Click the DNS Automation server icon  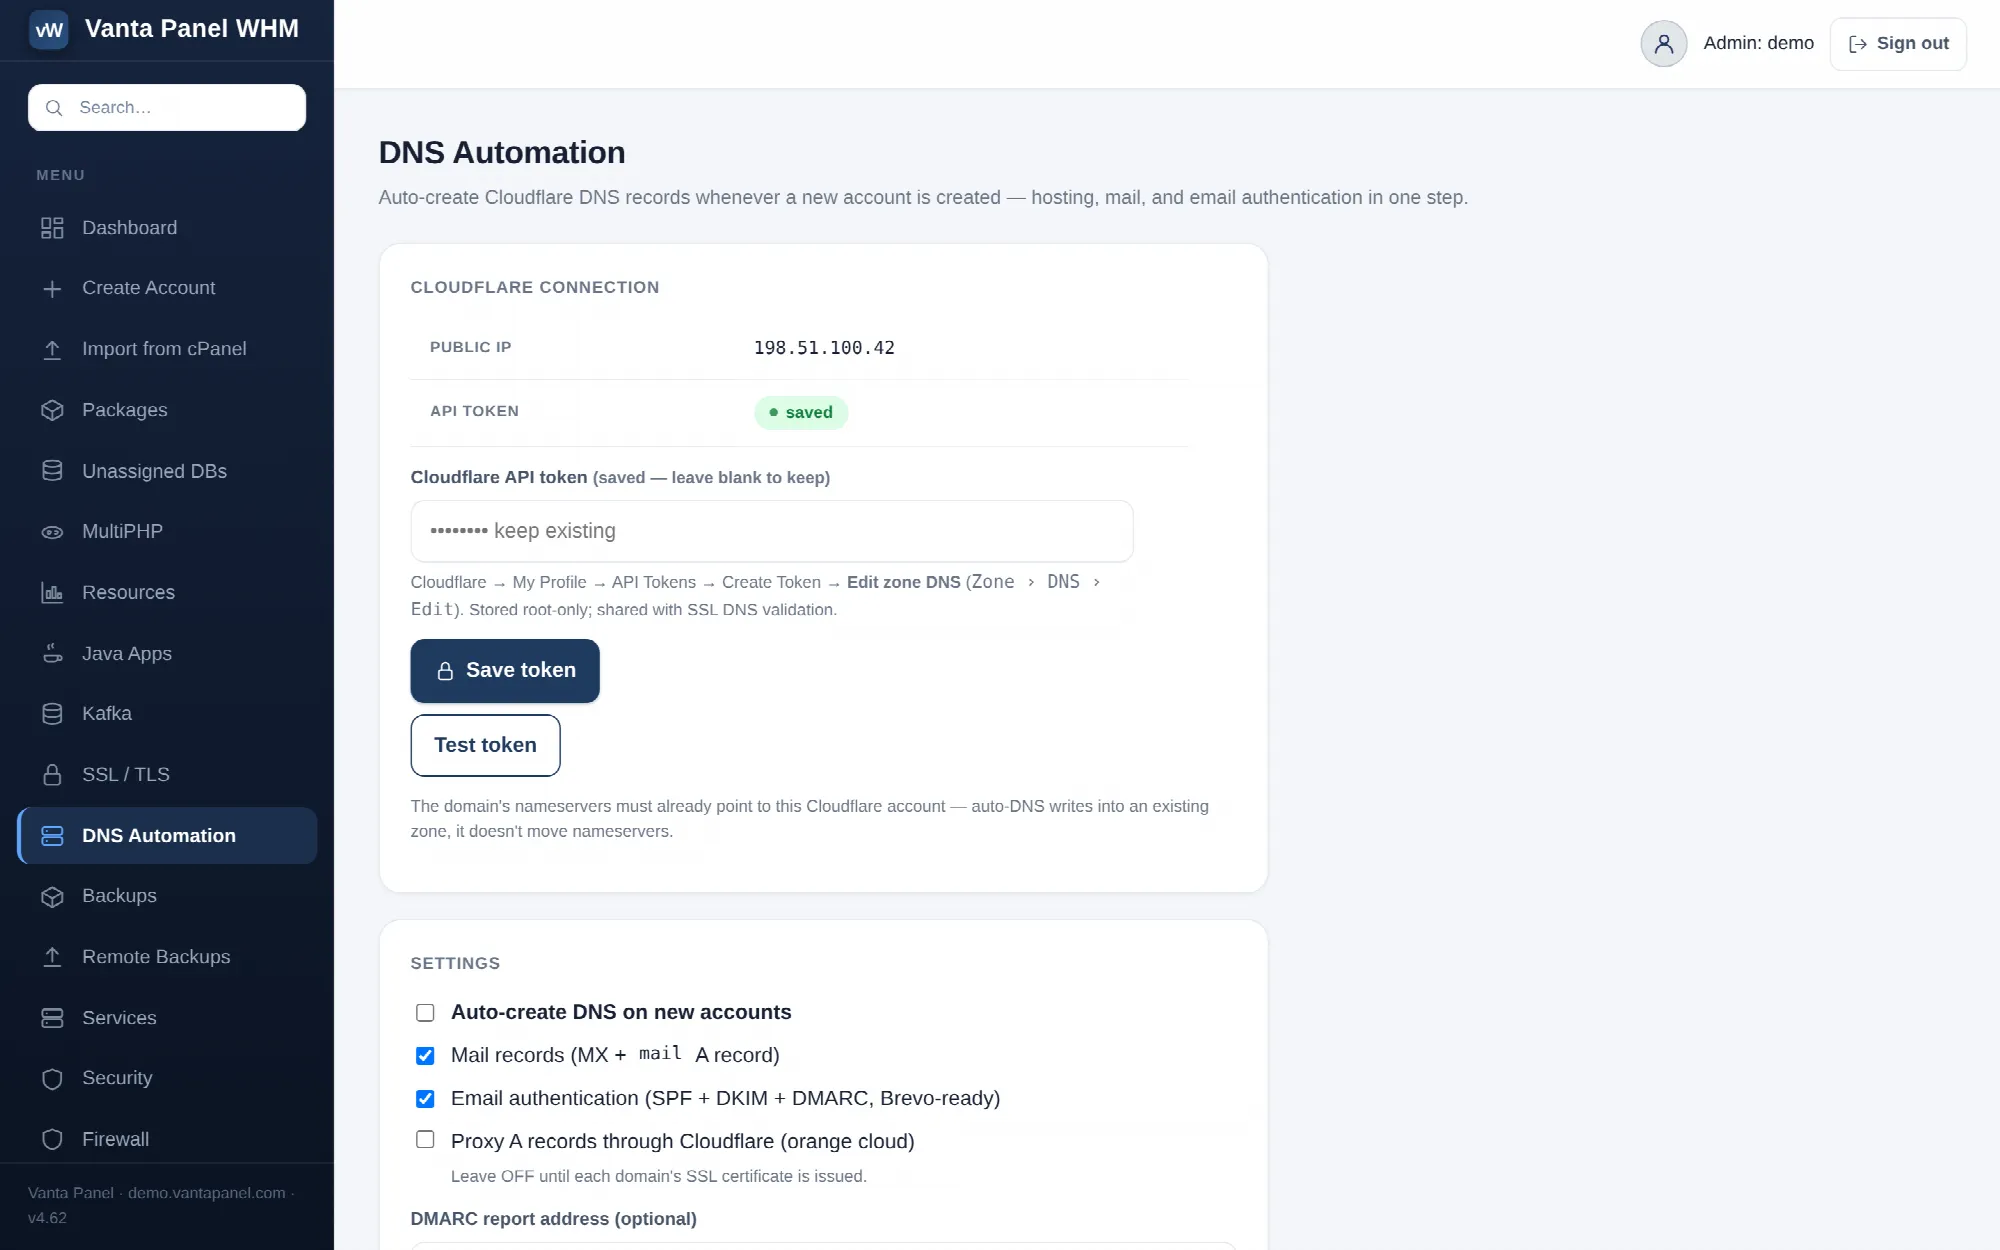coord(52,836)
